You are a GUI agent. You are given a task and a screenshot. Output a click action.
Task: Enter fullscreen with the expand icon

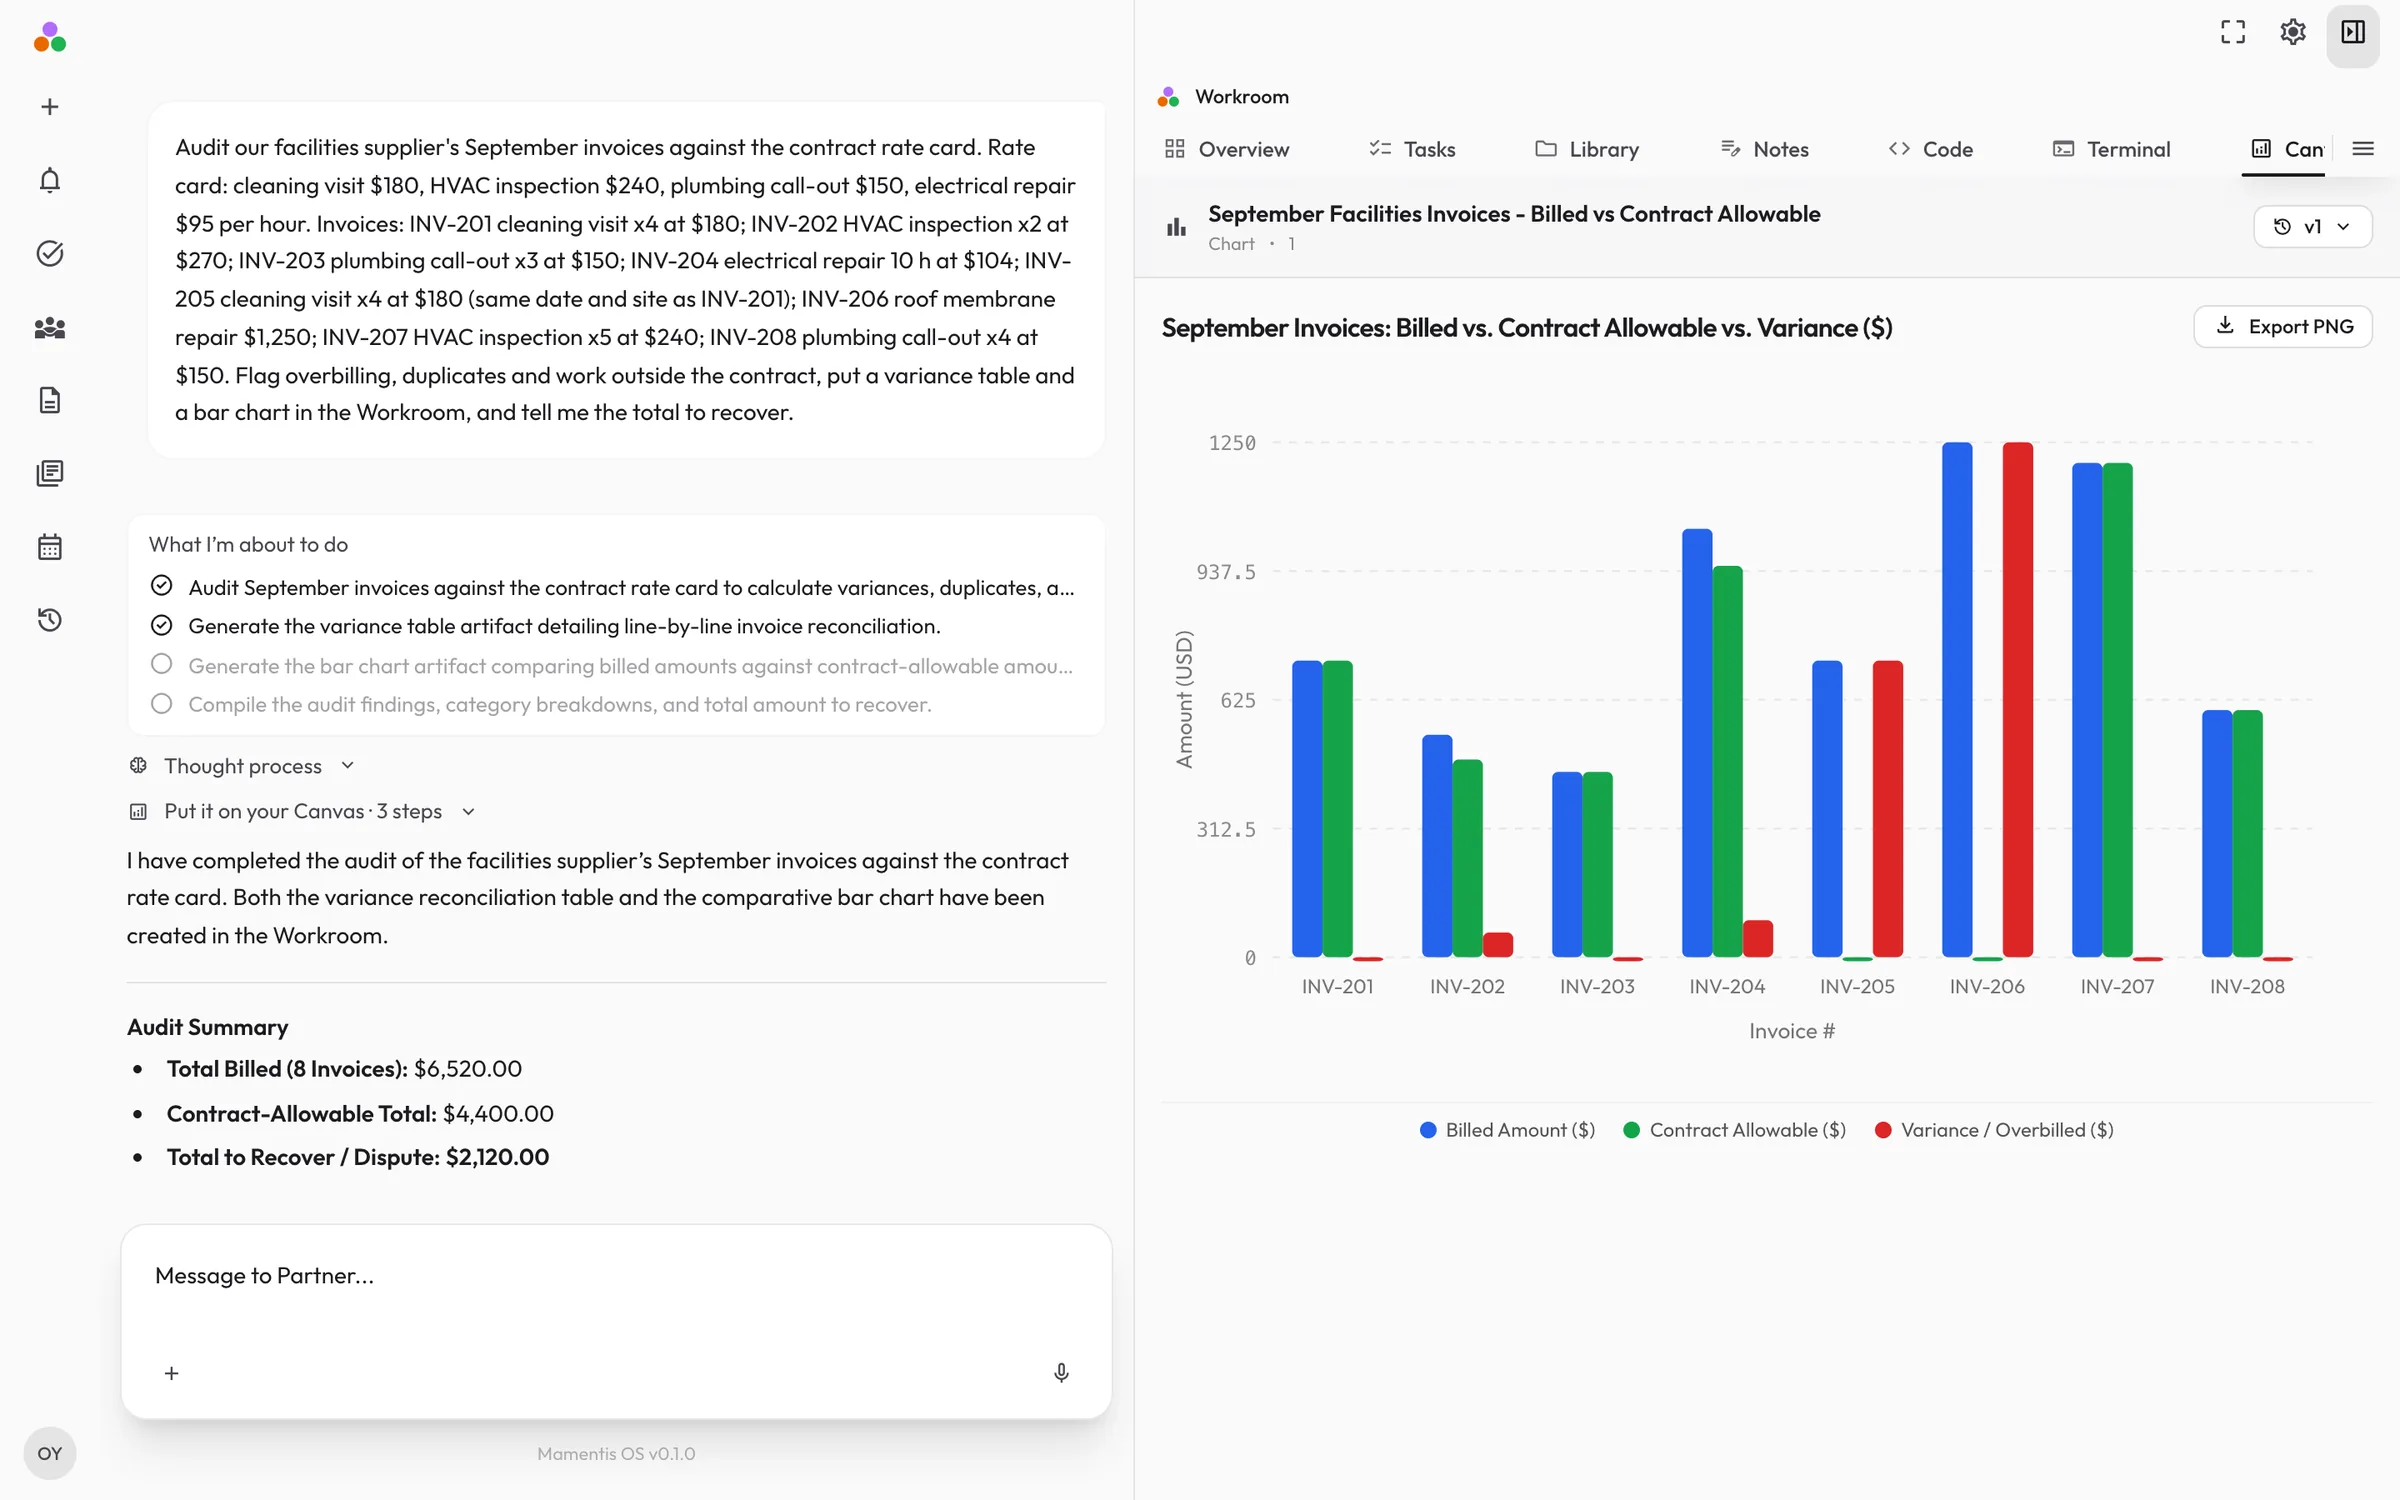pyautogui.click(x=2232, y=32)
